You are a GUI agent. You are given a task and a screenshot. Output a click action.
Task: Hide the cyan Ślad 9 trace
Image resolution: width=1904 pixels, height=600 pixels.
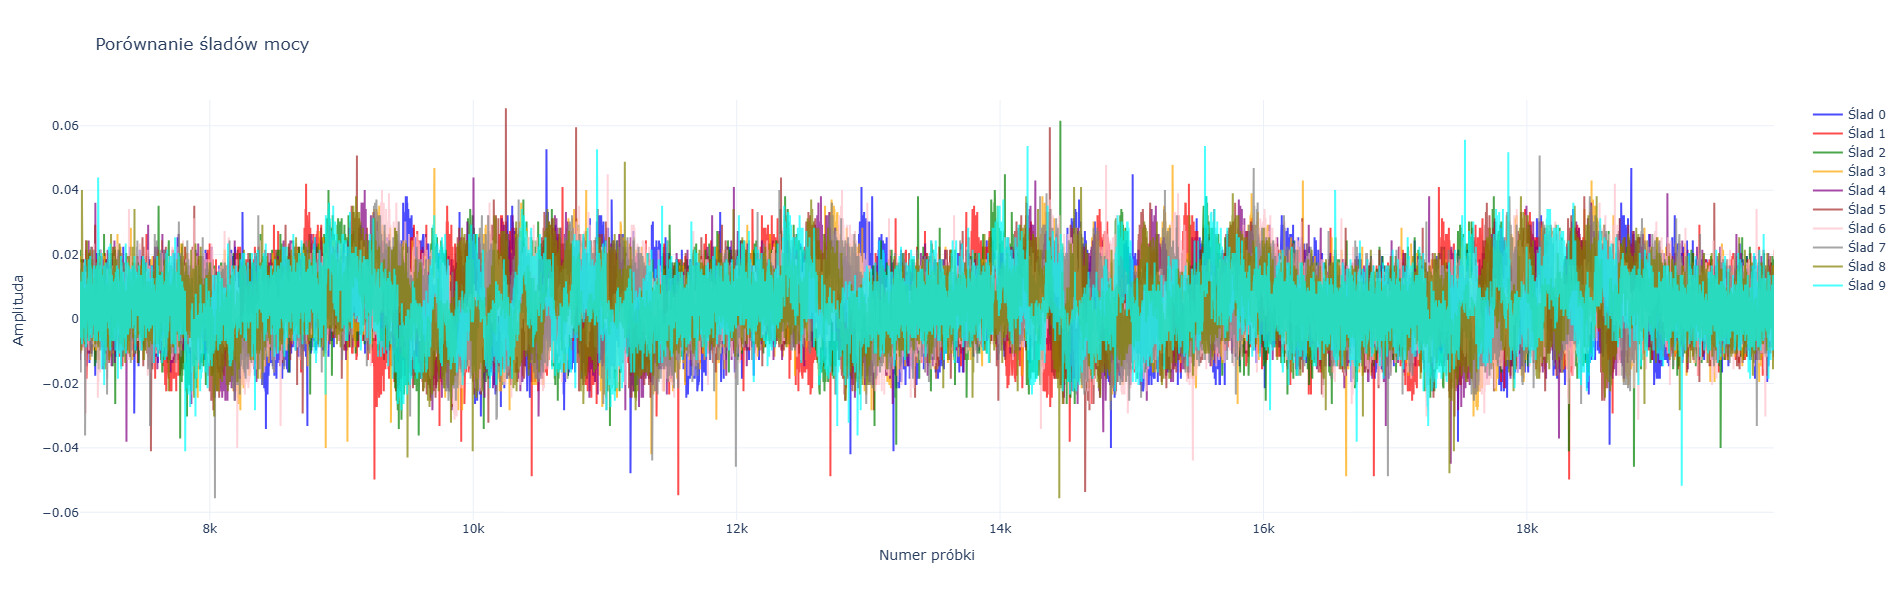[x=1865, y=286]
